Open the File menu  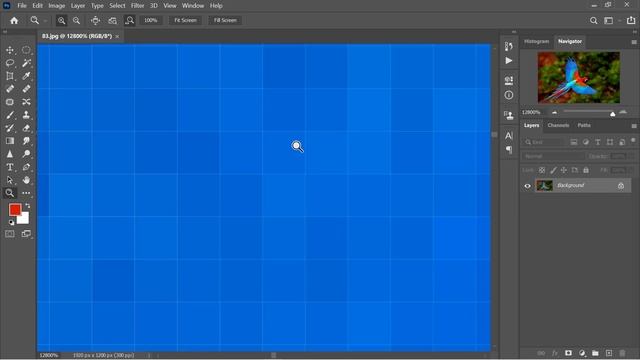(x=22, y=6)
